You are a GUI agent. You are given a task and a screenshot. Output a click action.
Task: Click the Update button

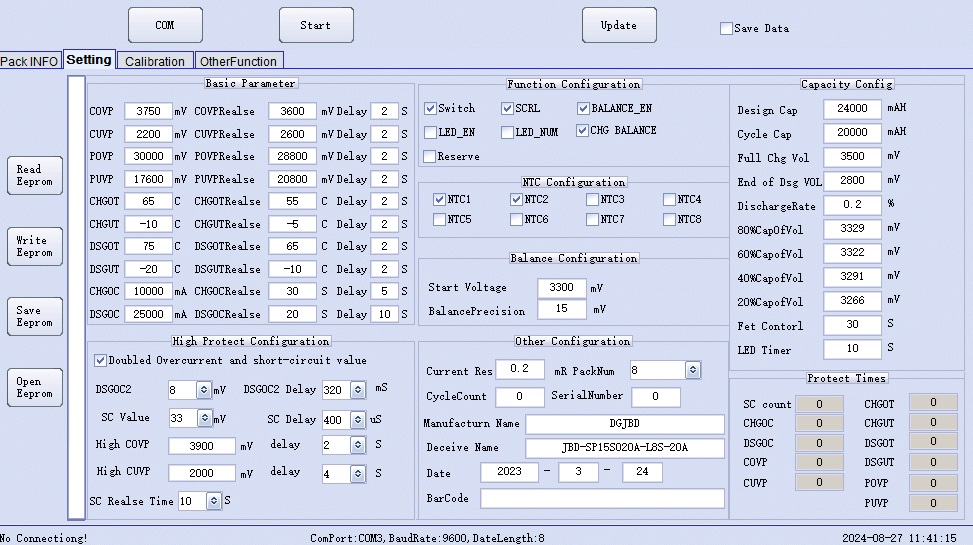point(619,25)
